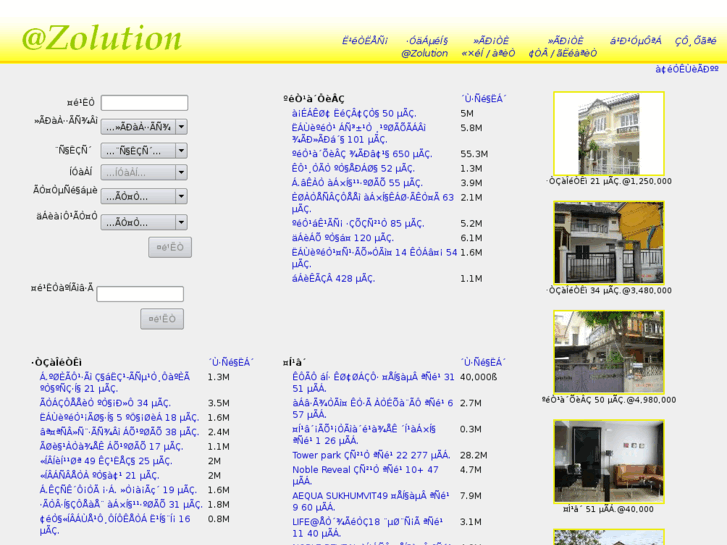Open the listing priced 1.1M with 428
Screen dimensions: 727x545
coord(333,278)
